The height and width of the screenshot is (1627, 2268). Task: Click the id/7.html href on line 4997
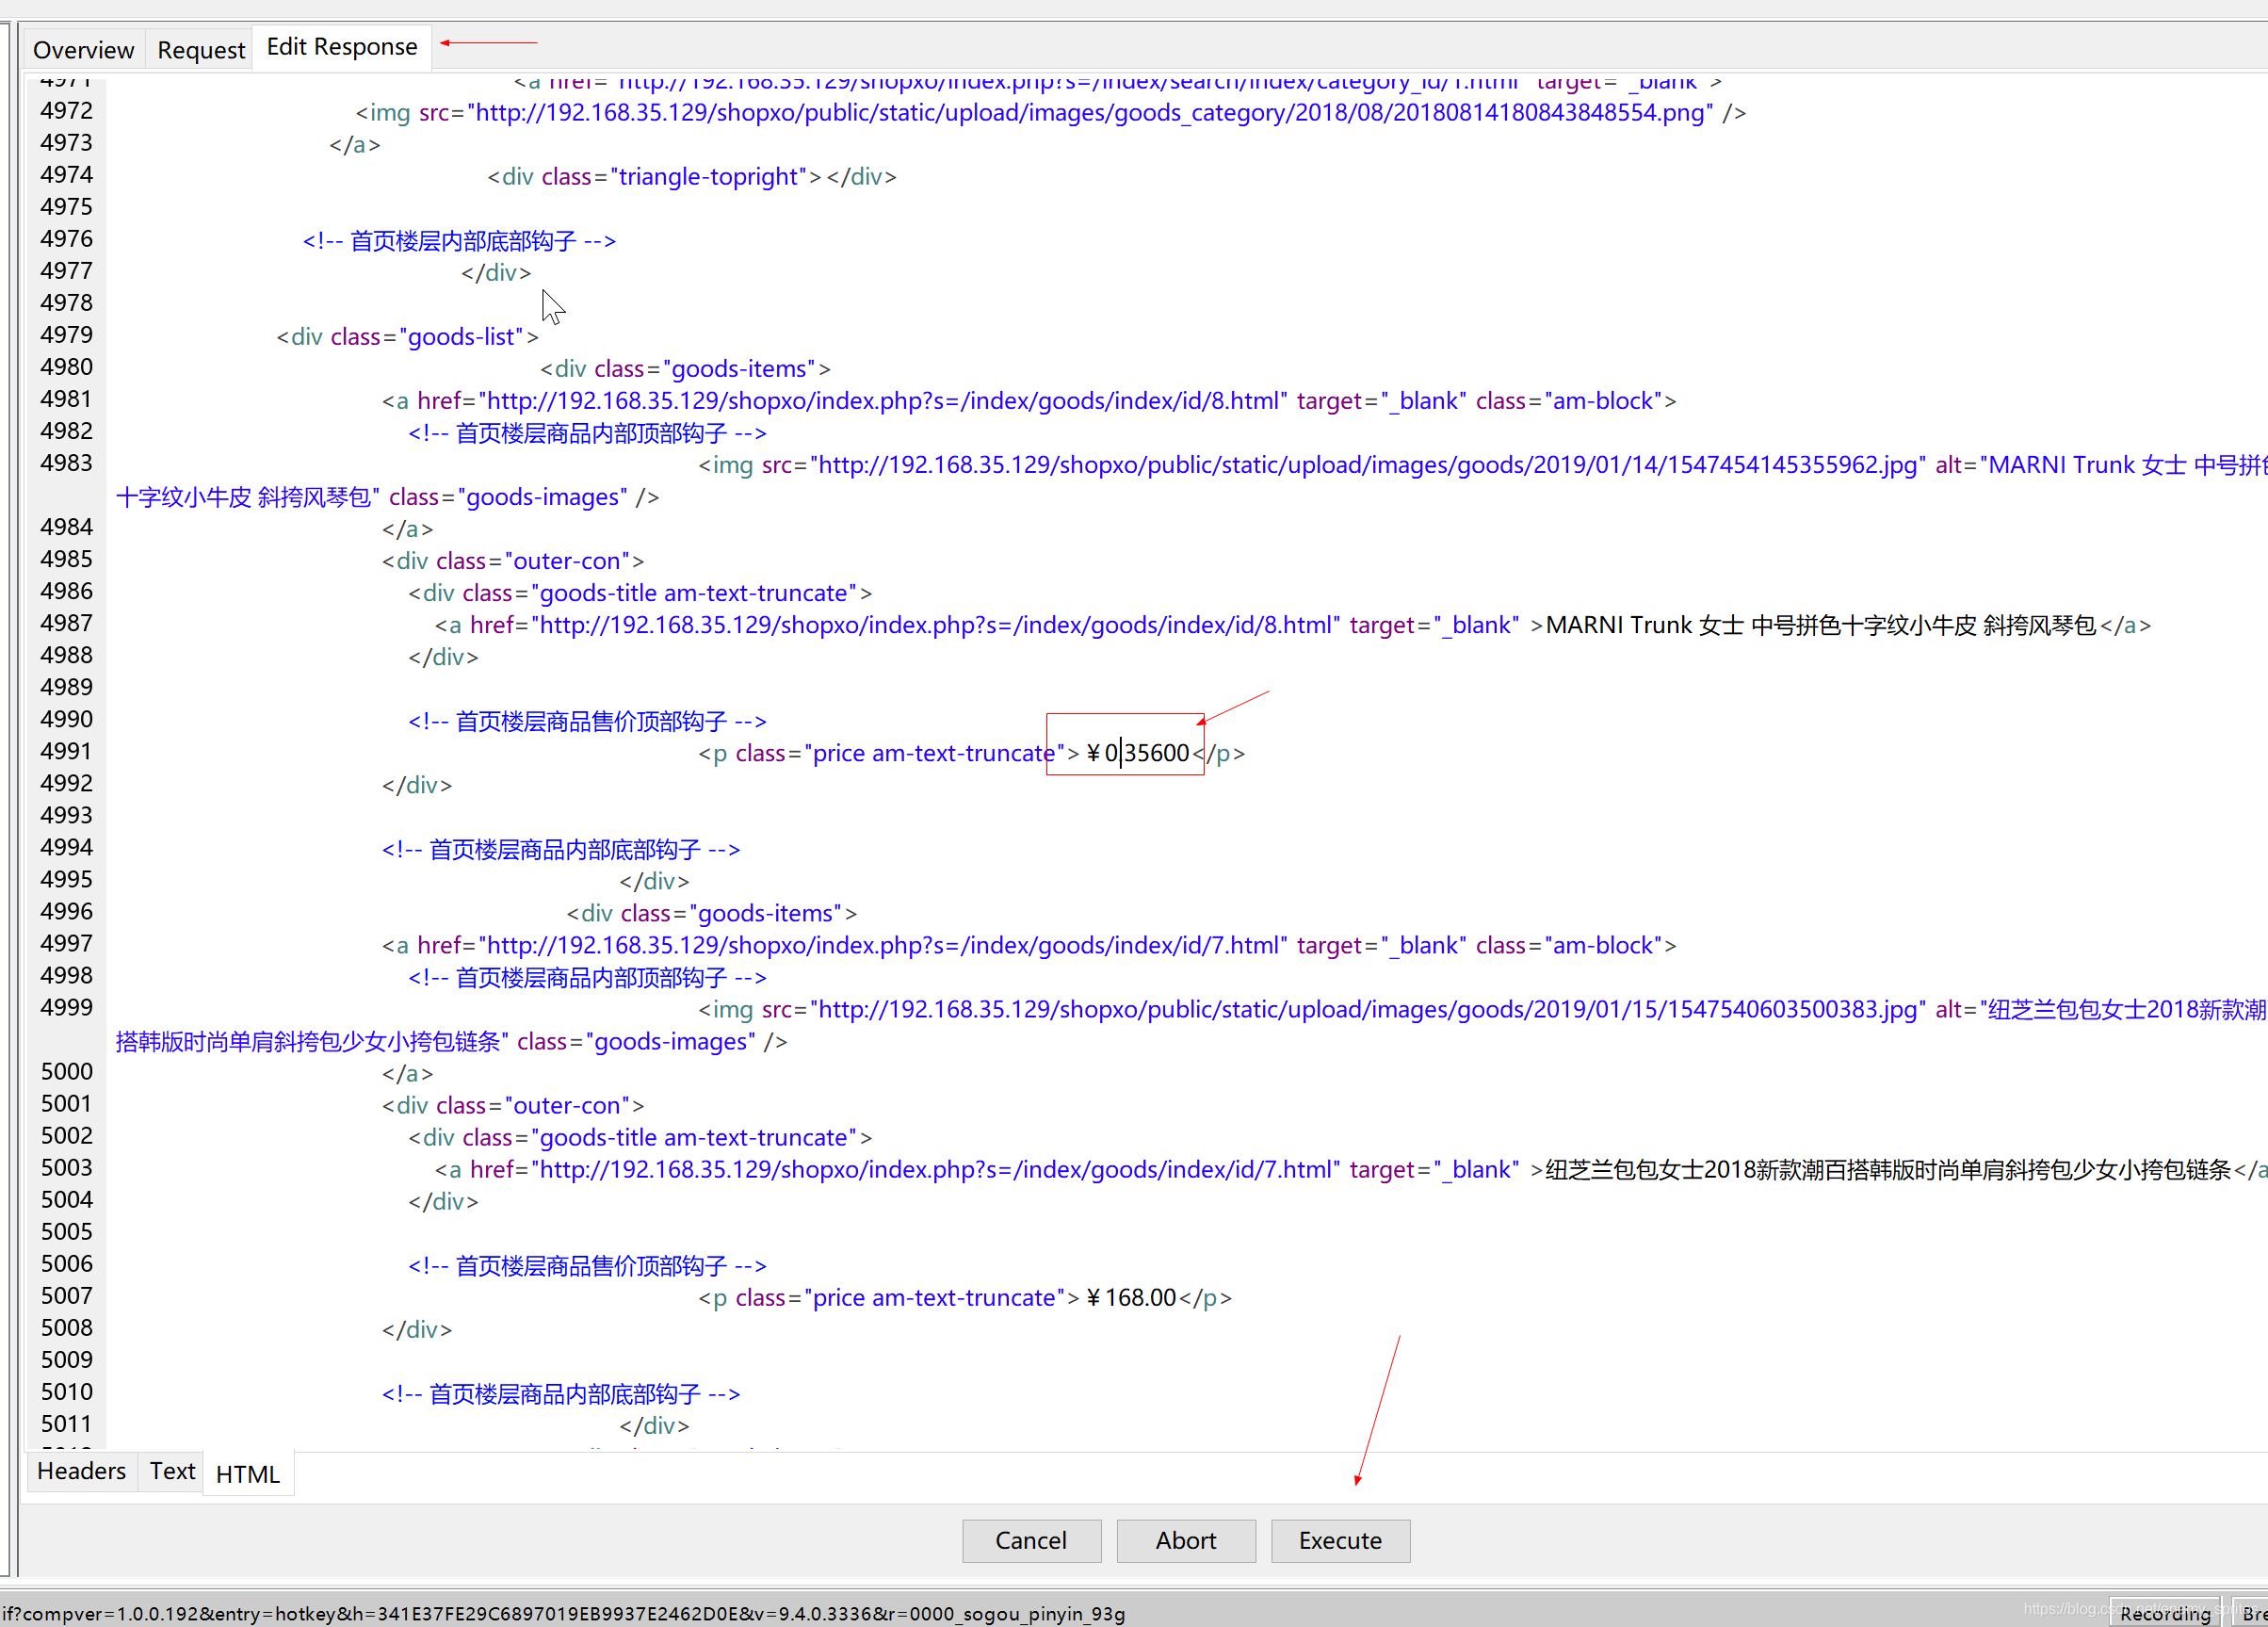(x=883, y=945)
